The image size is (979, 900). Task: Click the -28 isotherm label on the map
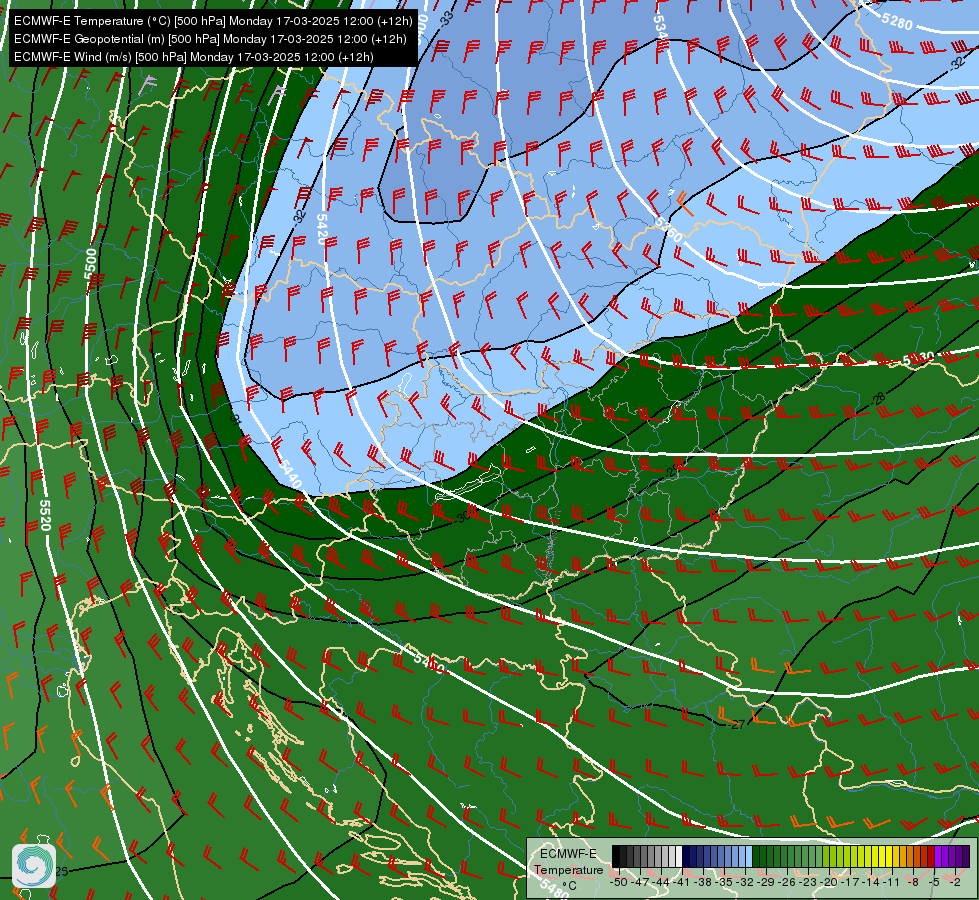click(x=878, y=398)
